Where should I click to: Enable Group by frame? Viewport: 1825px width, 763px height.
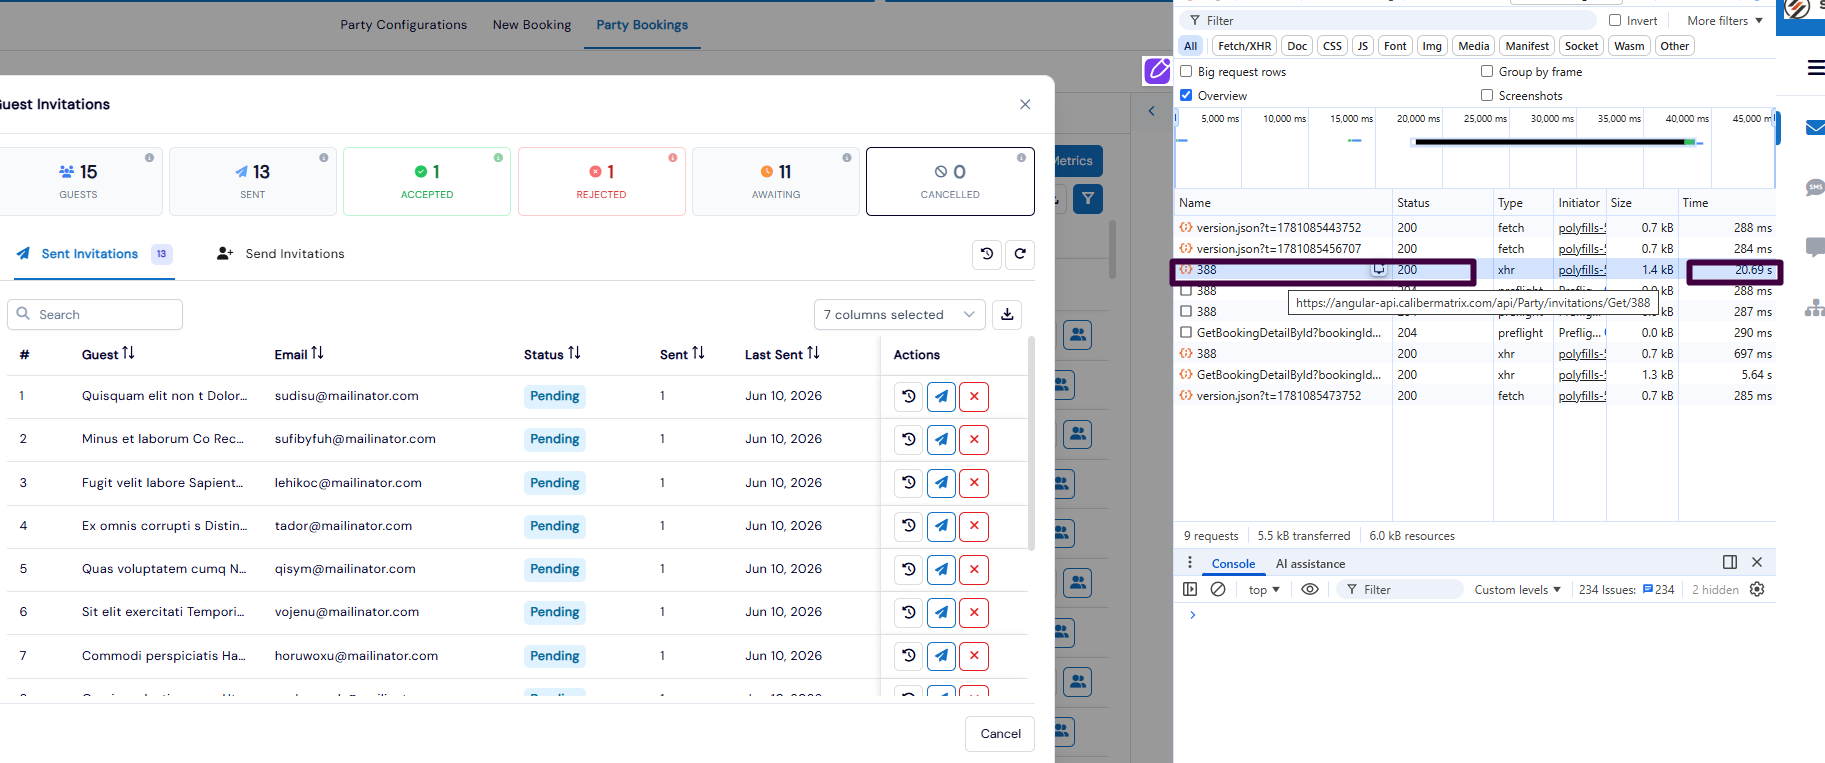click(1487, 71)
